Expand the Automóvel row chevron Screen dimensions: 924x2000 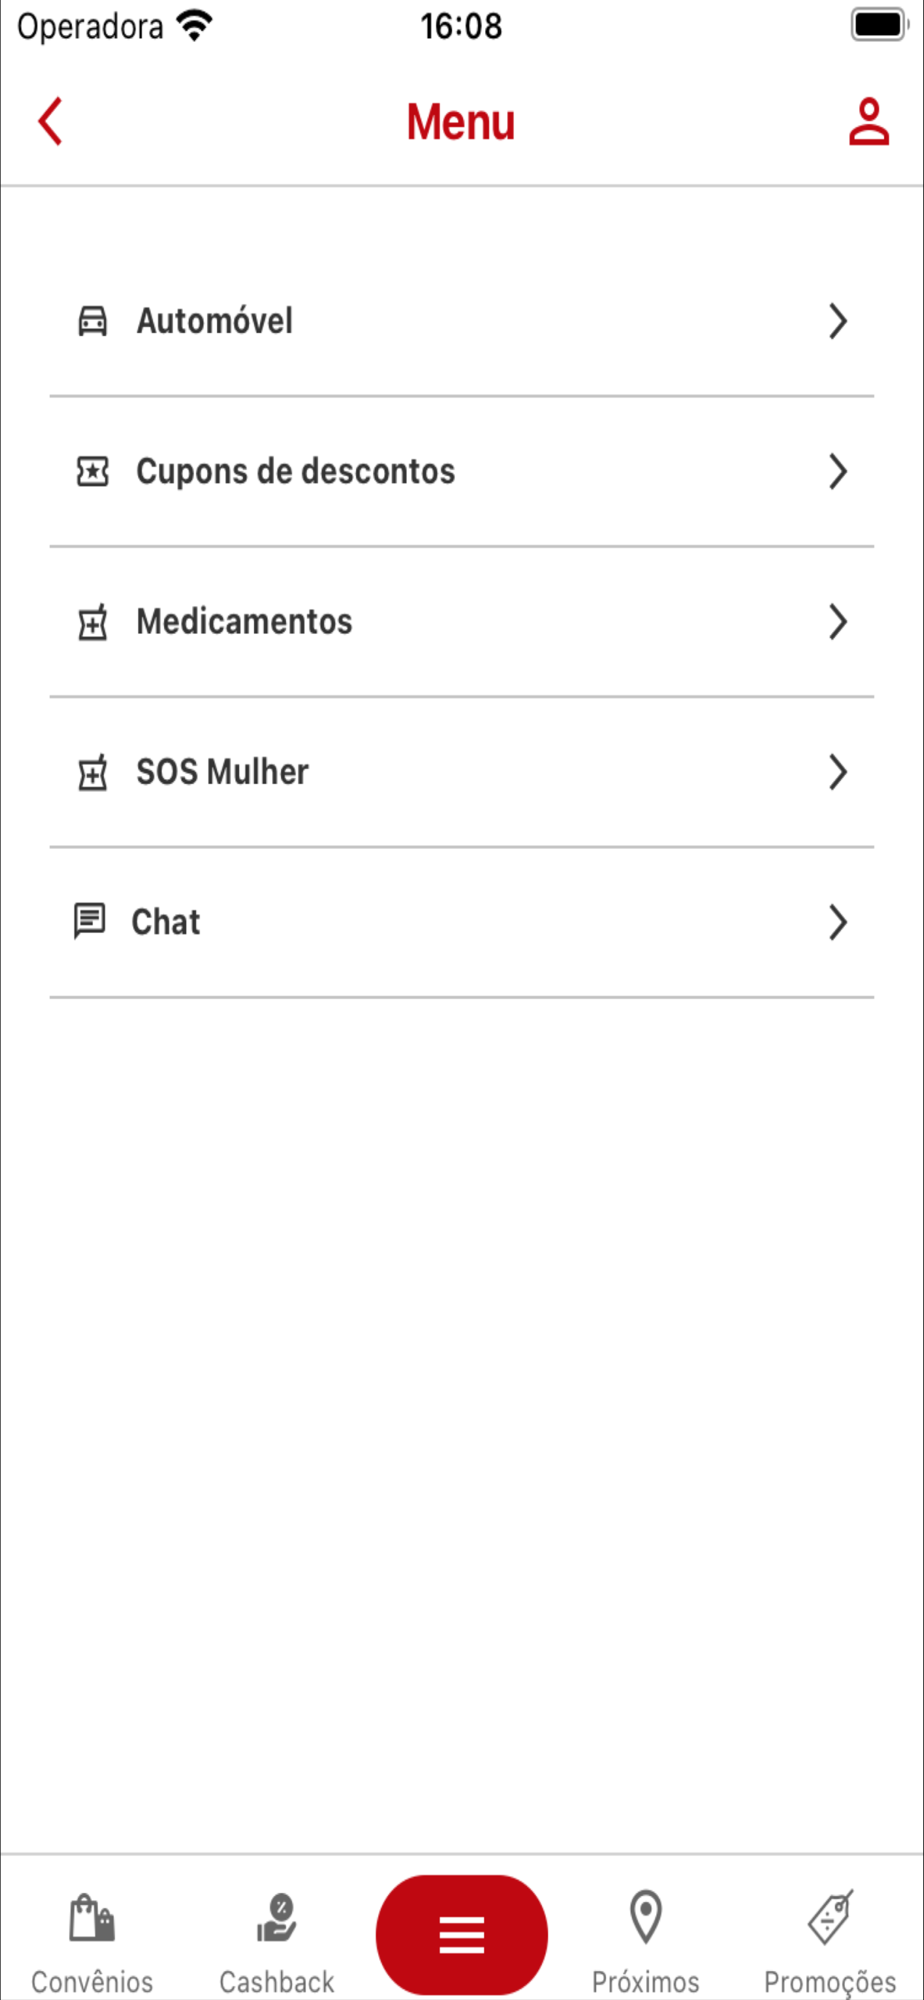pos(838,321)
